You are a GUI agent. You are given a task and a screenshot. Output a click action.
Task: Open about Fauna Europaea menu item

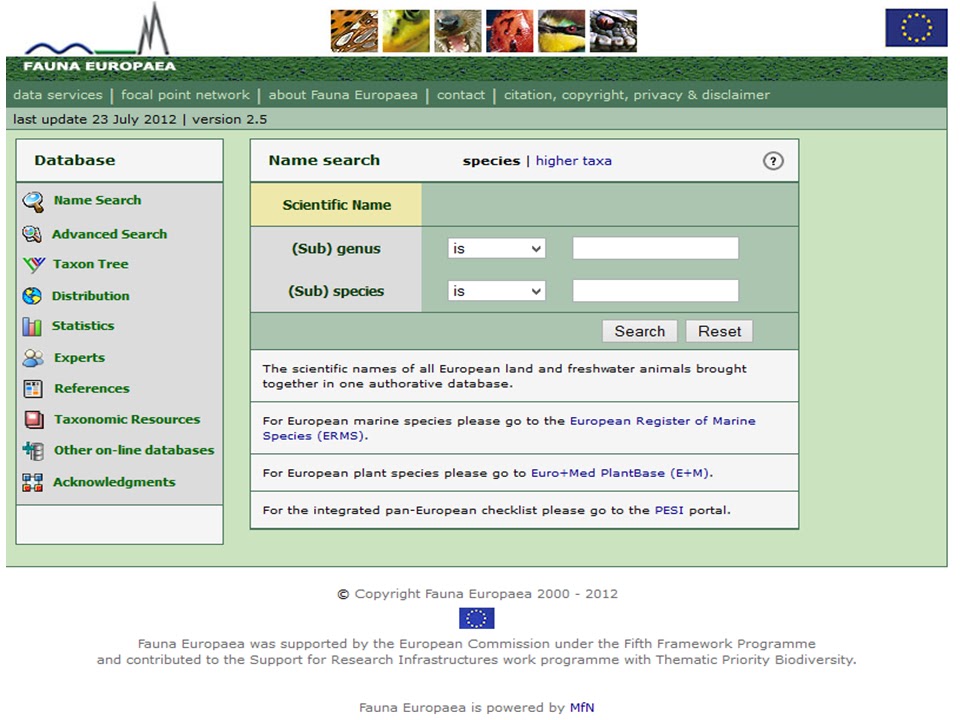[343, 95]
